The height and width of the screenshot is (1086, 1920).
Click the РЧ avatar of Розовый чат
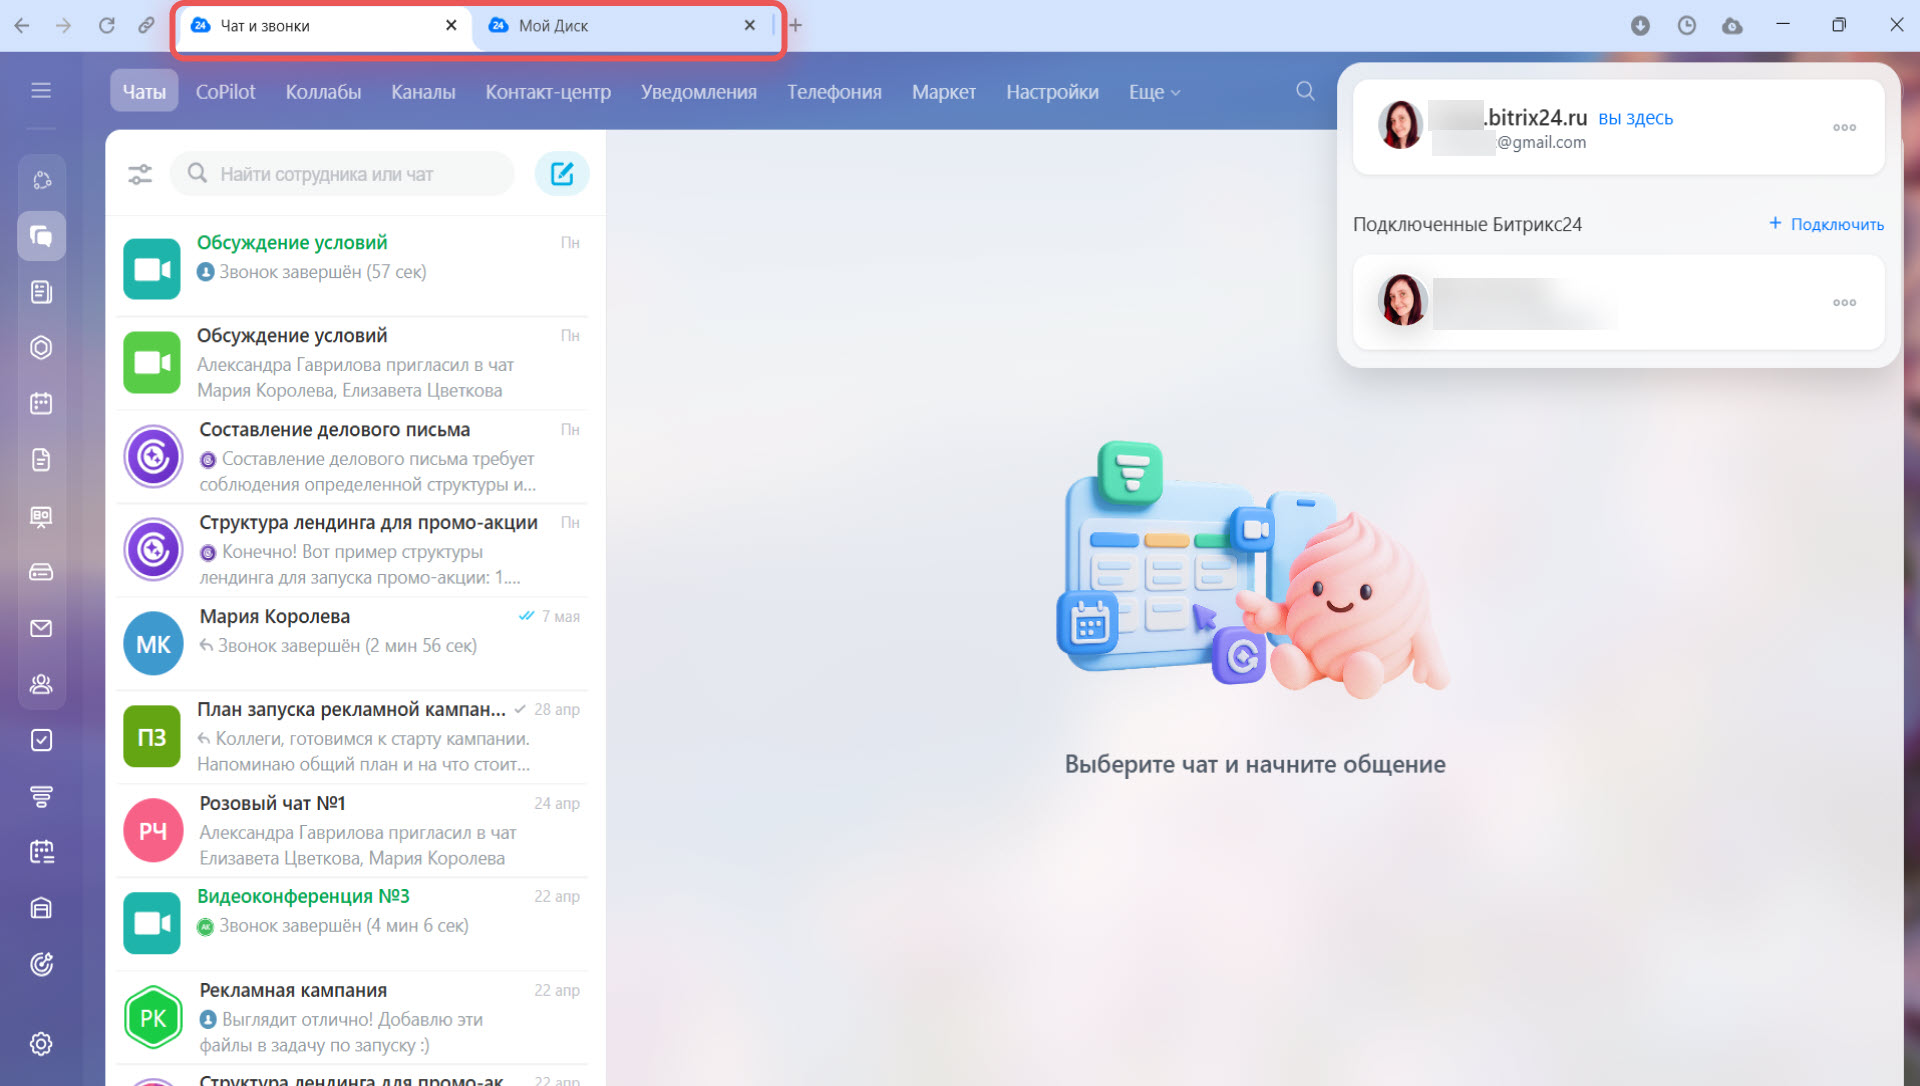[153, 831]
